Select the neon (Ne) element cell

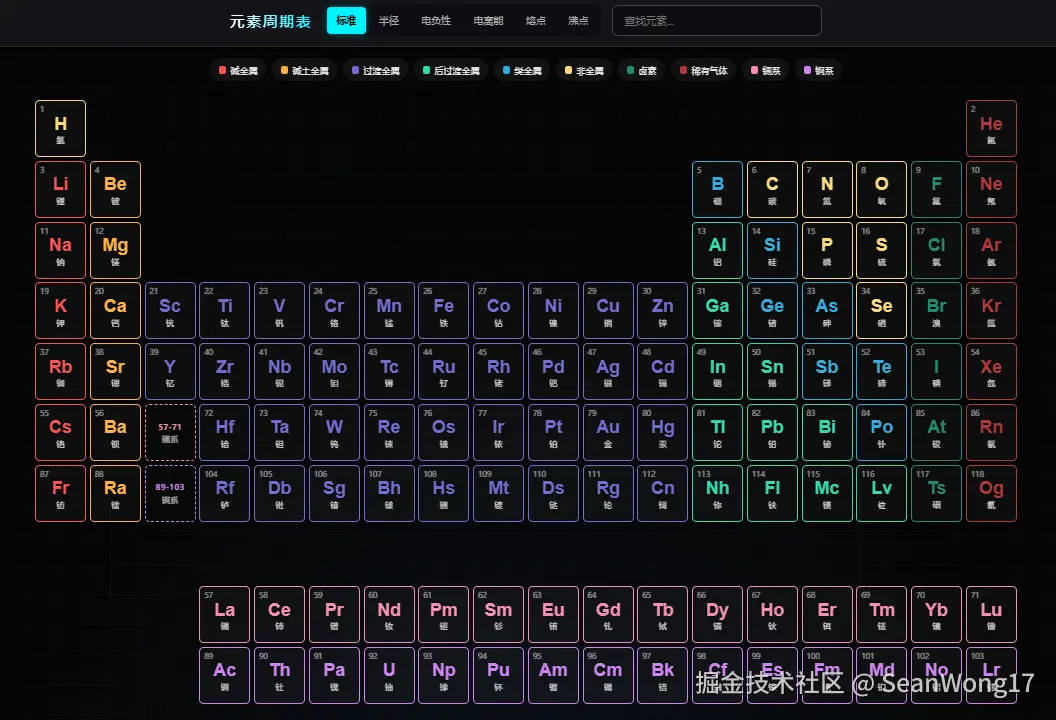[x=991, y=189]
